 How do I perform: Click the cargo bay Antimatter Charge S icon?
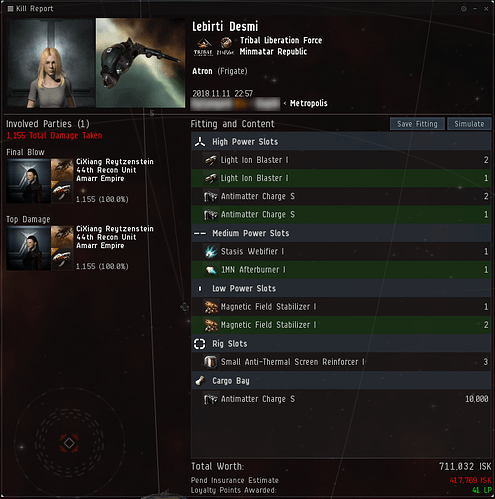(x=211, y=399)
